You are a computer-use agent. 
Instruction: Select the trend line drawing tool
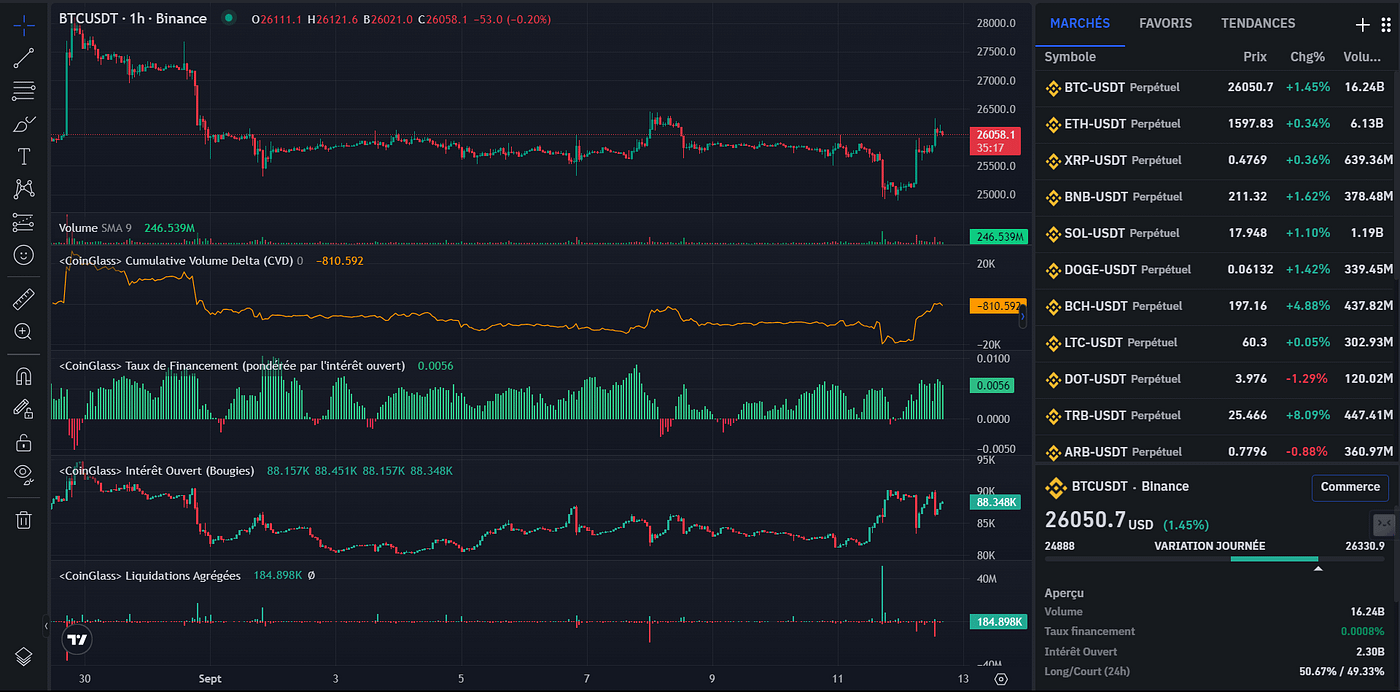24,57
